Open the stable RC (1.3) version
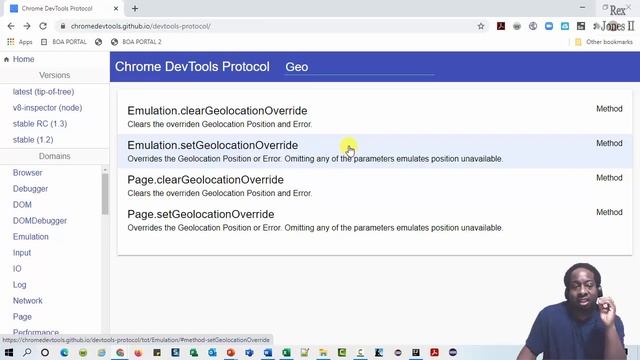Image resolution: width=640 pixels, height=360 pixels. click(x=40, y=124)
